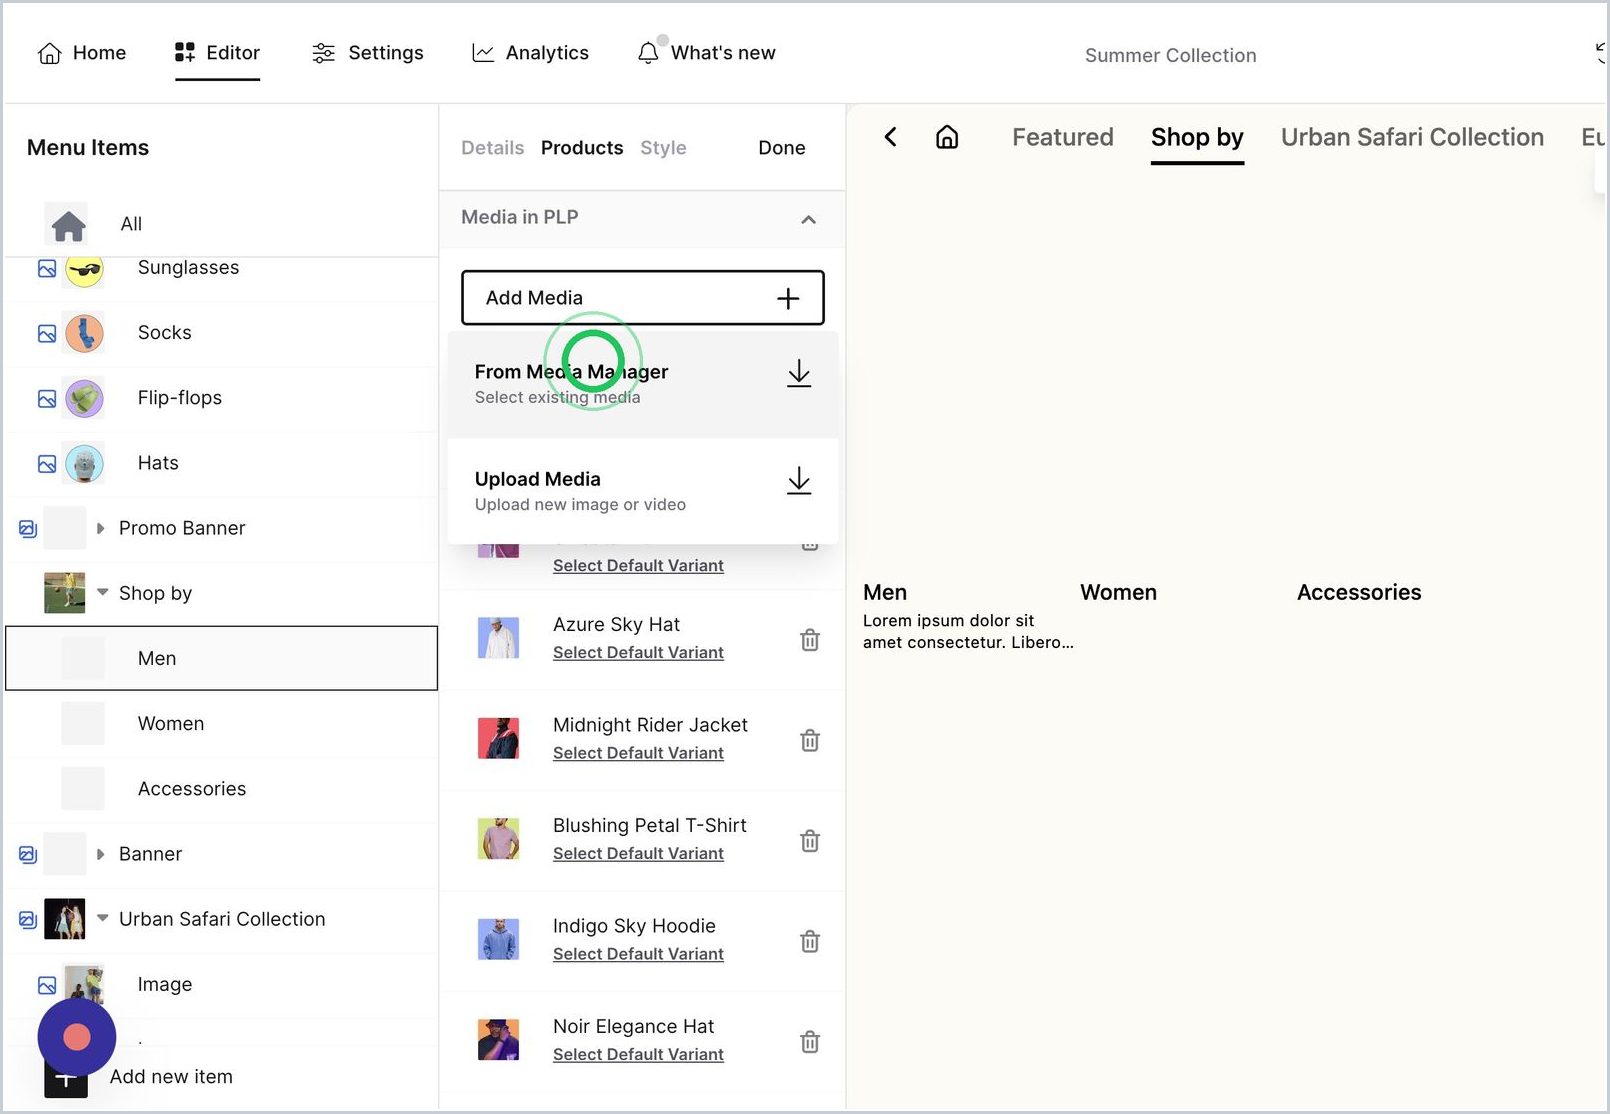Select the All menu item home icon
Image resolution: width=1610 pixels, height=1114 pixels.
click(68, 225)
